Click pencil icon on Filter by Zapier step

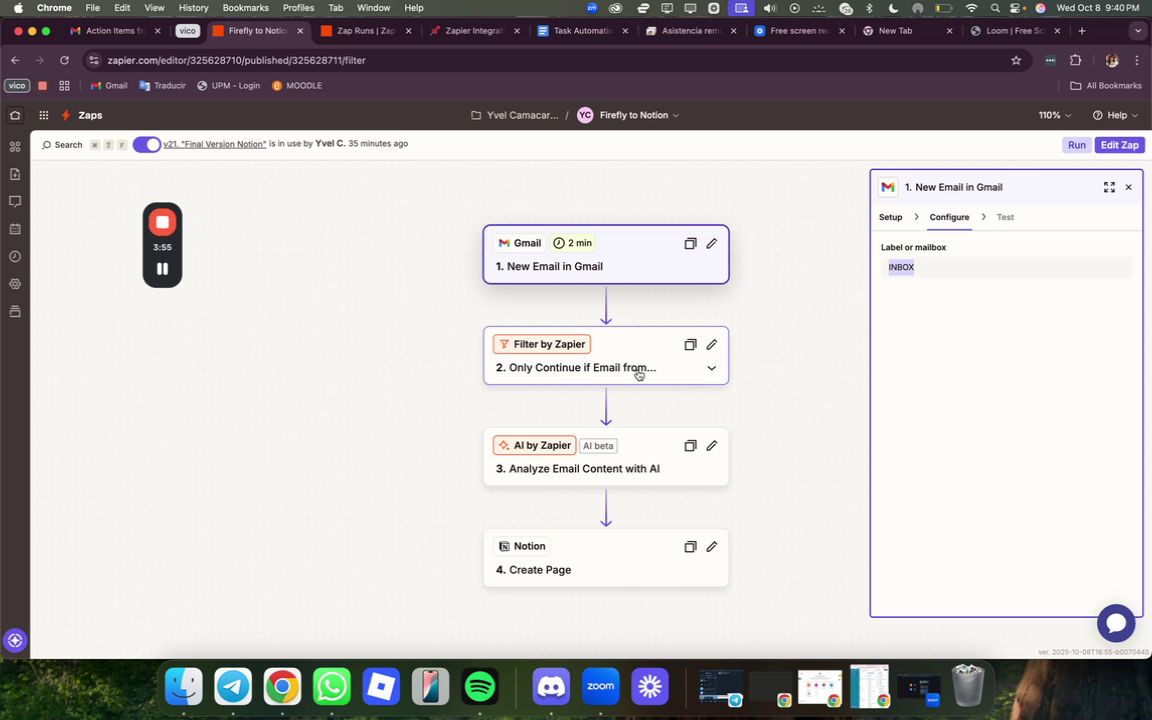(x=711, y=345)
